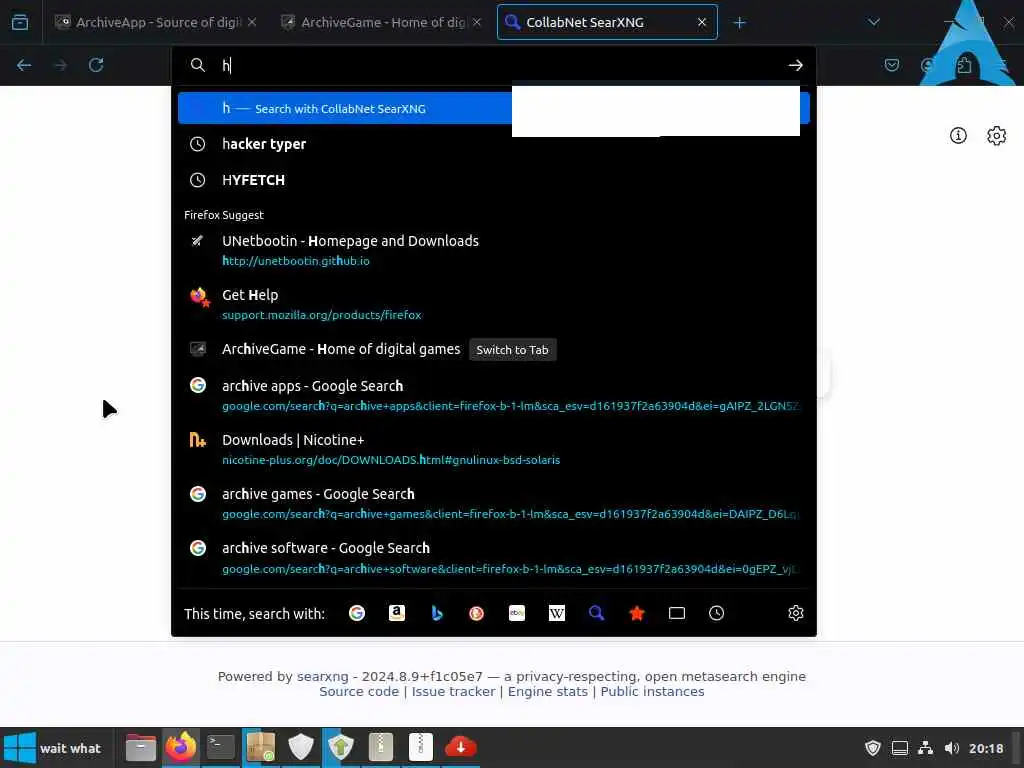Click the Go arrow in address bar
Screen dimensions: 1024x768
coord(795,65)
